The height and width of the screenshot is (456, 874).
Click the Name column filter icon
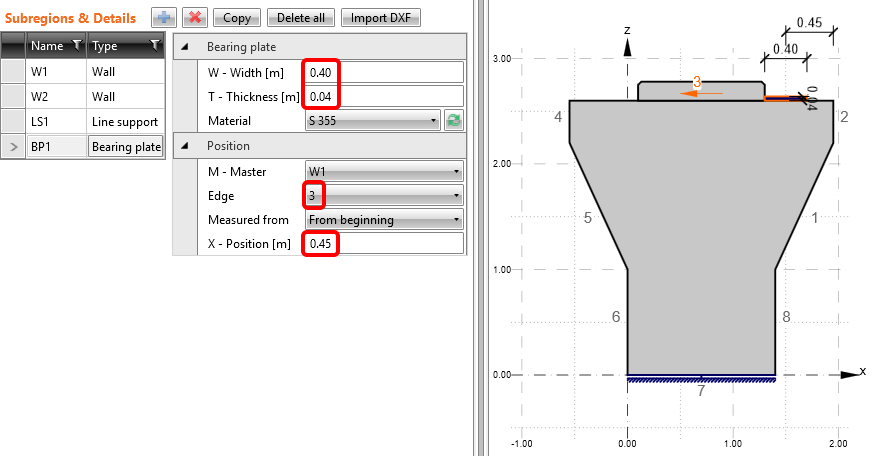(x=74, y=45)
